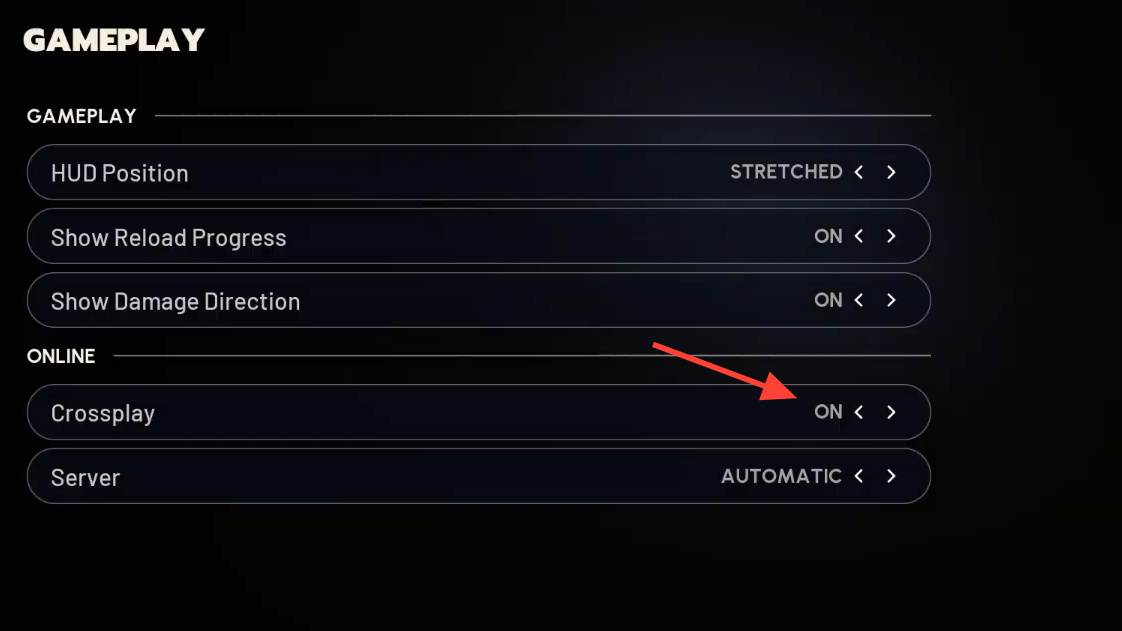
Task: Select previous Server option with left arrow
Action: coord(859,476)
